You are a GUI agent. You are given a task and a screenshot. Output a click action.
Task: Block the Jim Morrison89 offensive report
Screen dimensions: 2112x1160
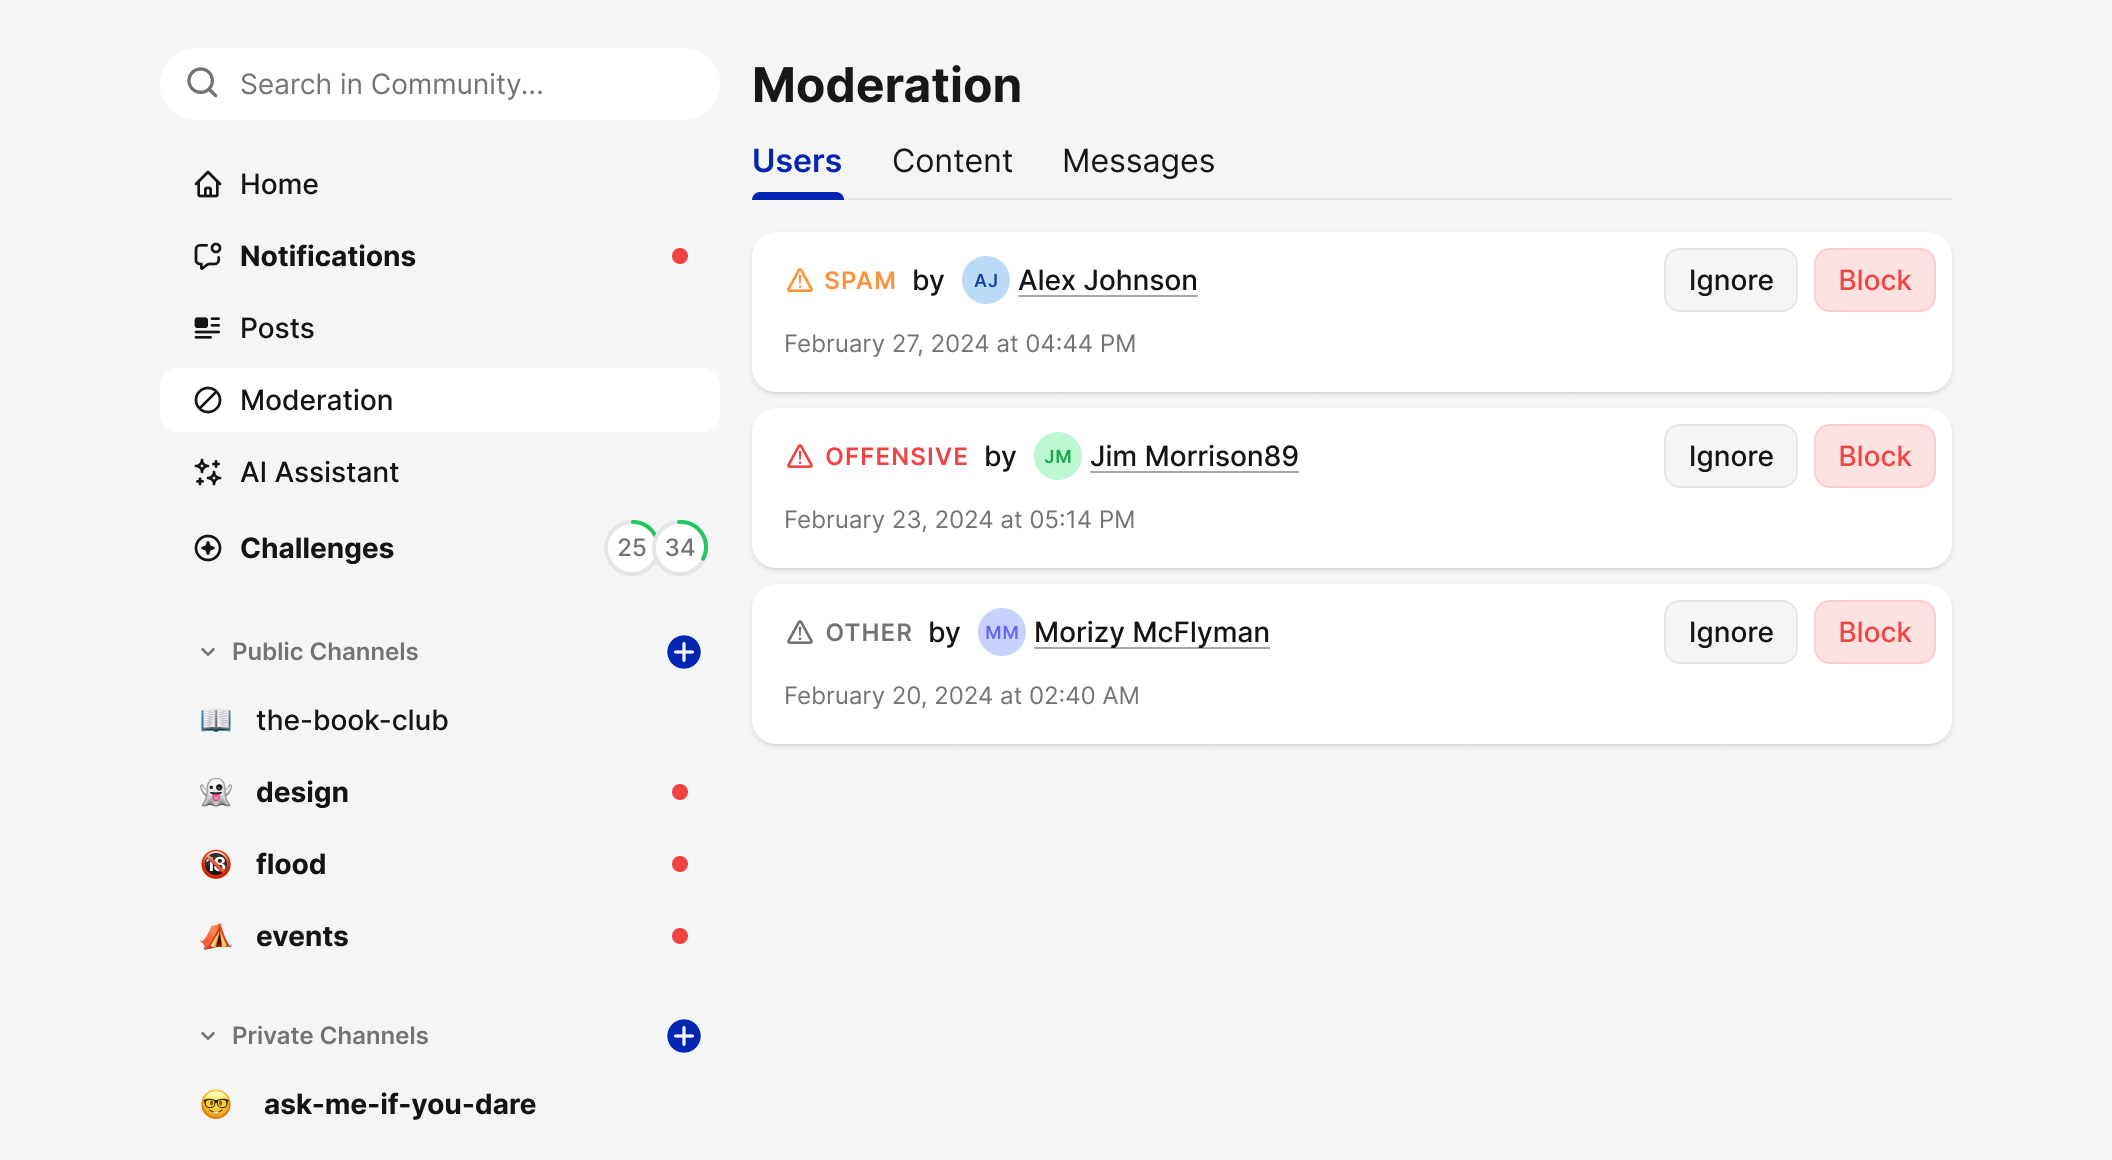tap(1874, 456)
